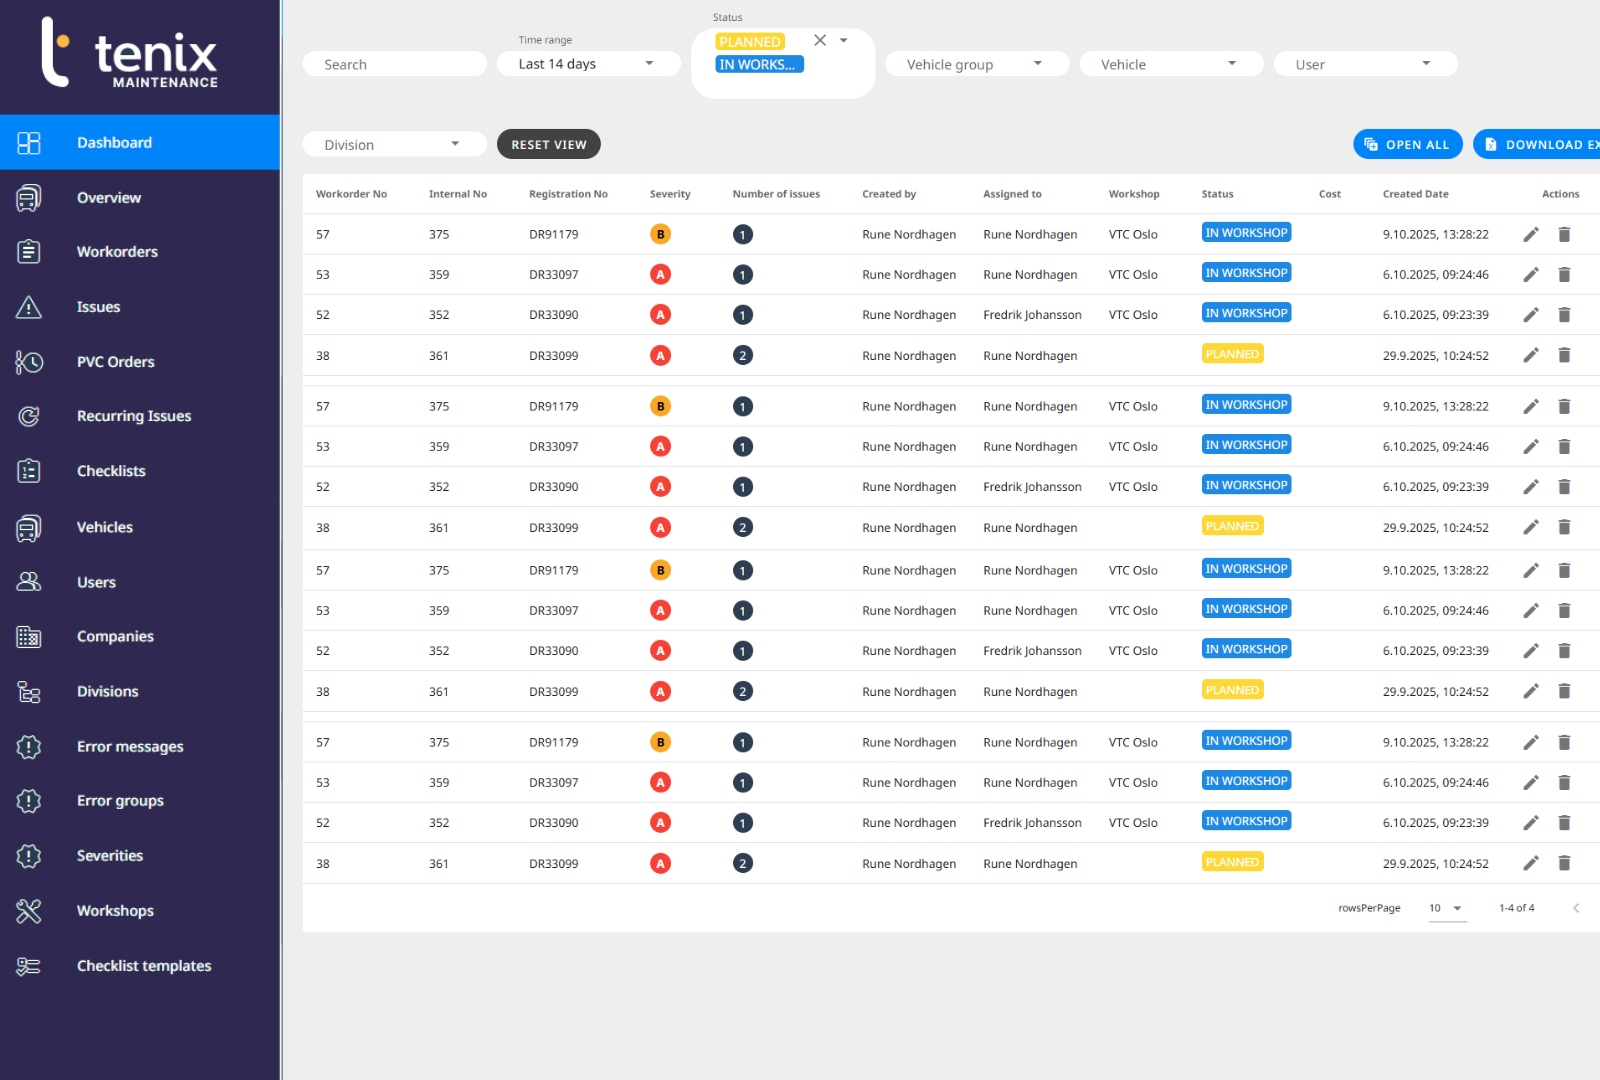Image resolution: width=1600 pixels, height=1080 pixels.
Task: Open the Division dropdown
Action: tap(393, 145)
